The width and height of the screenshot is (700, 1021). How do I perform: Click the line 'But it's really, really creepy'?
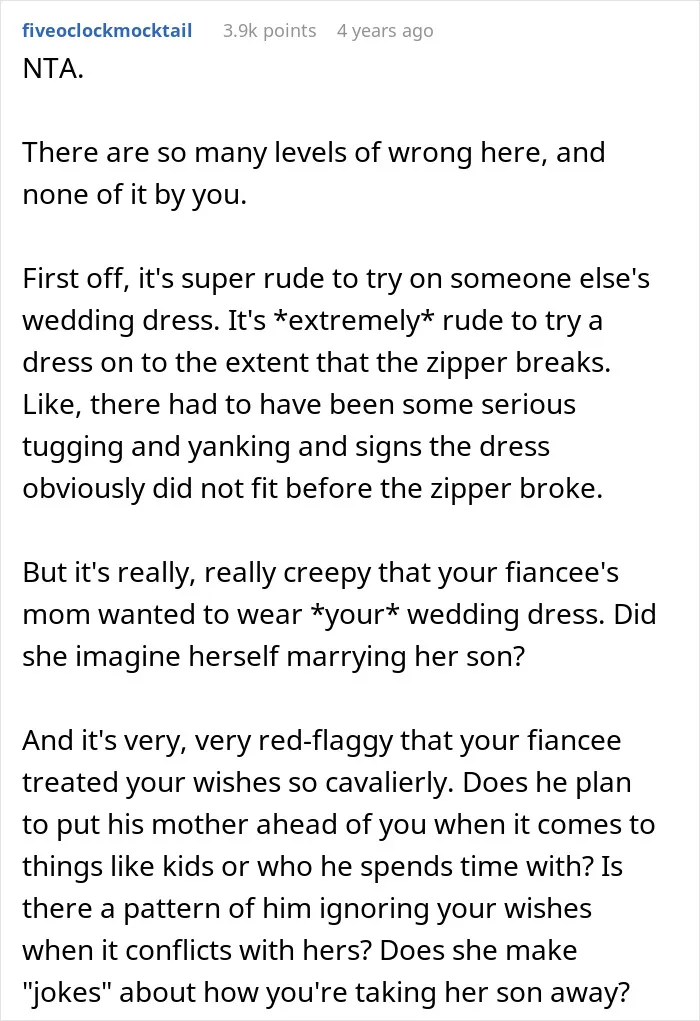pyautogui.click(x=320, y=572)
